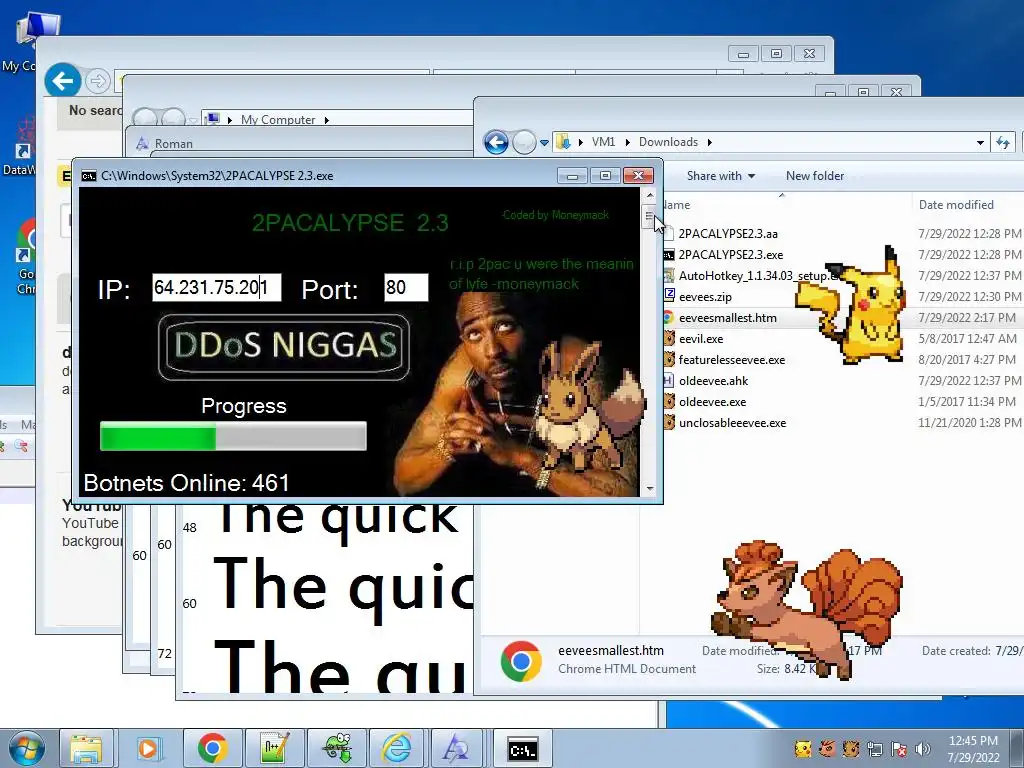The image size is (1024, 768).
Task: Click the large DDoS button in 2PACALYPSE
Action: click(x=284, y=347)
